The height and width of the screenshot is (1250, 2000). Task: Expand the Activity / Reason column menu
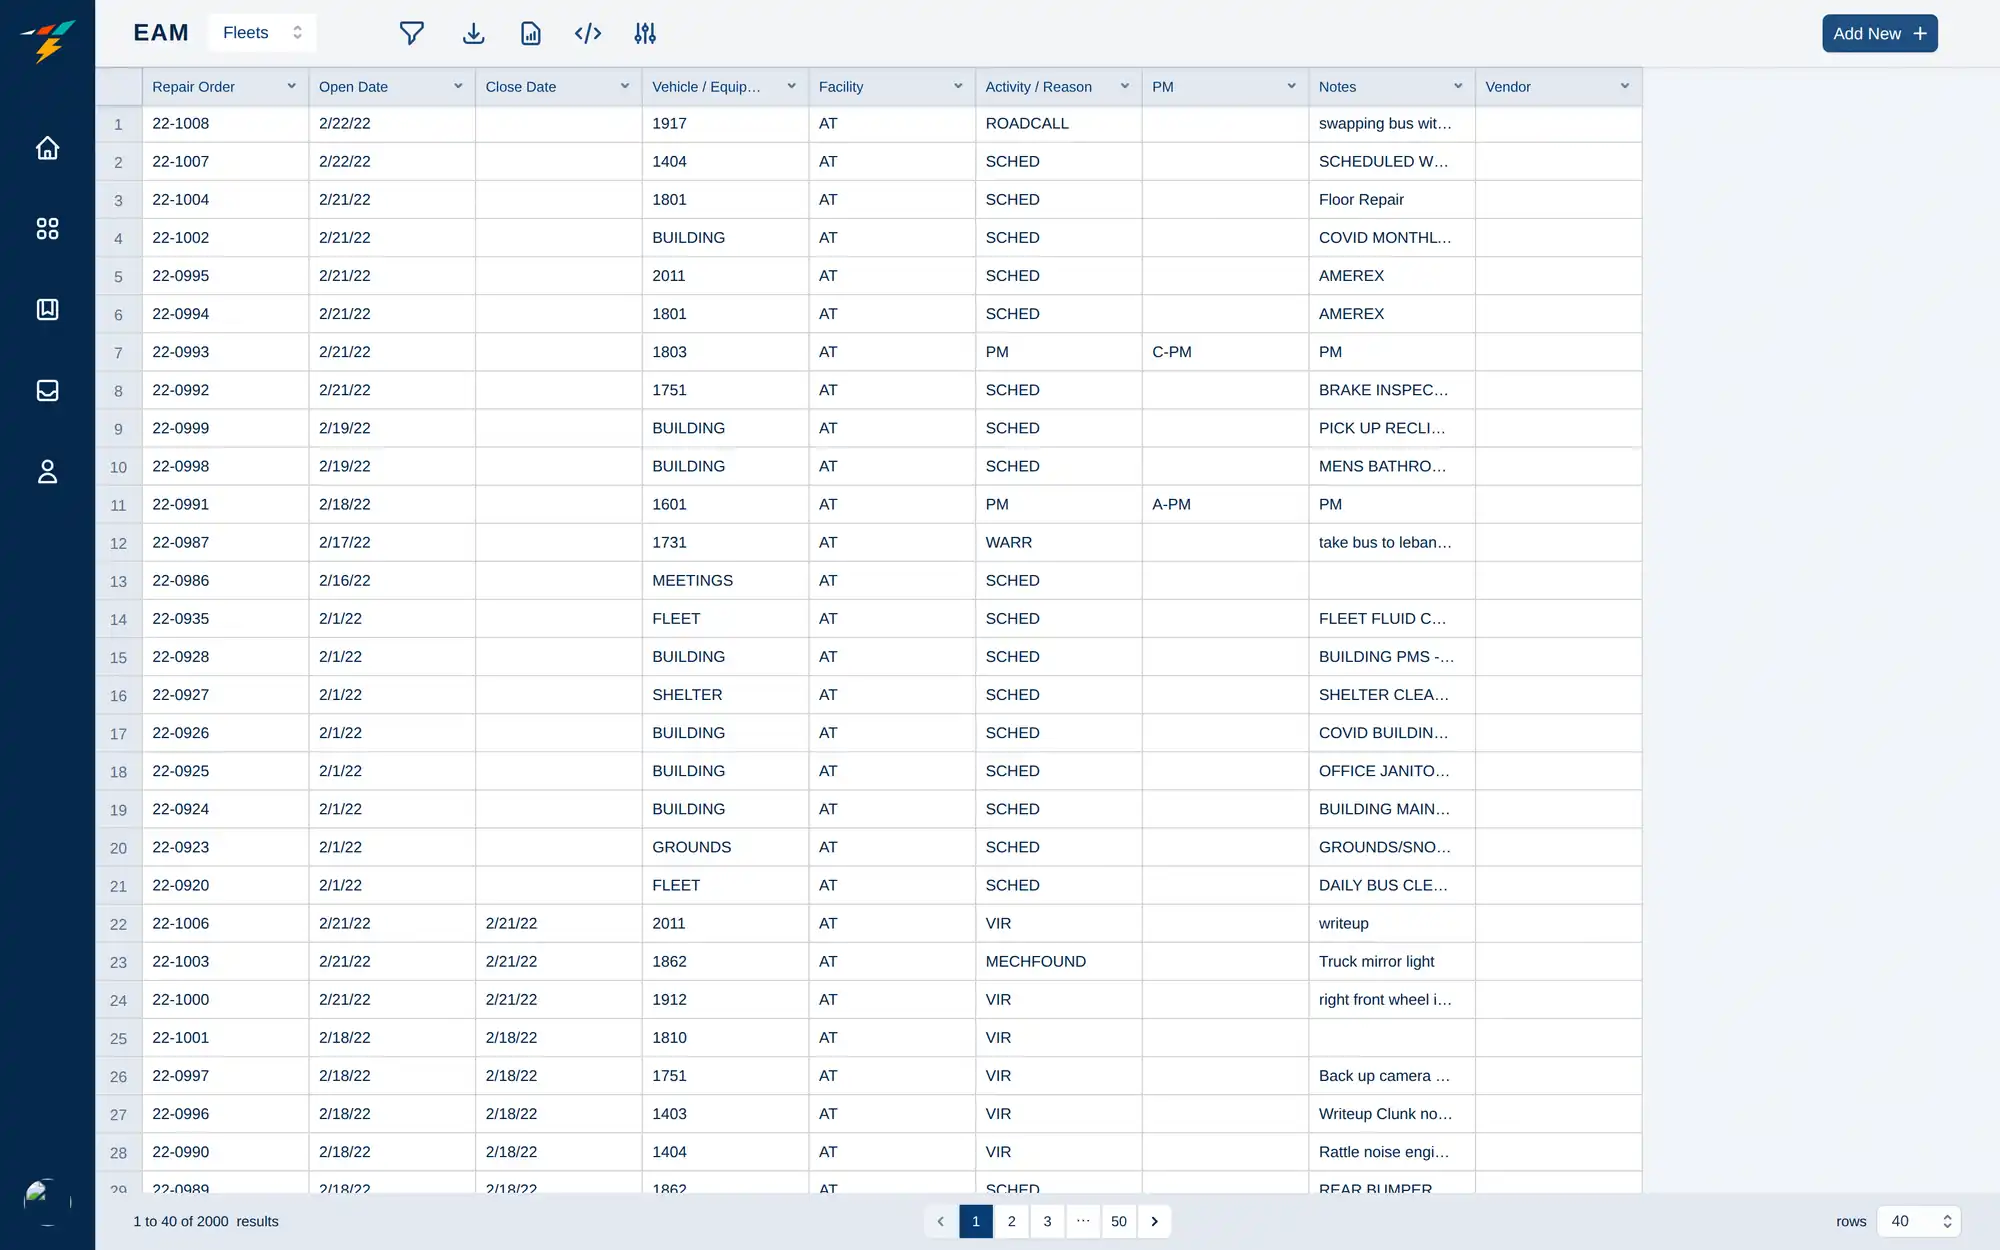[1125, 86]
